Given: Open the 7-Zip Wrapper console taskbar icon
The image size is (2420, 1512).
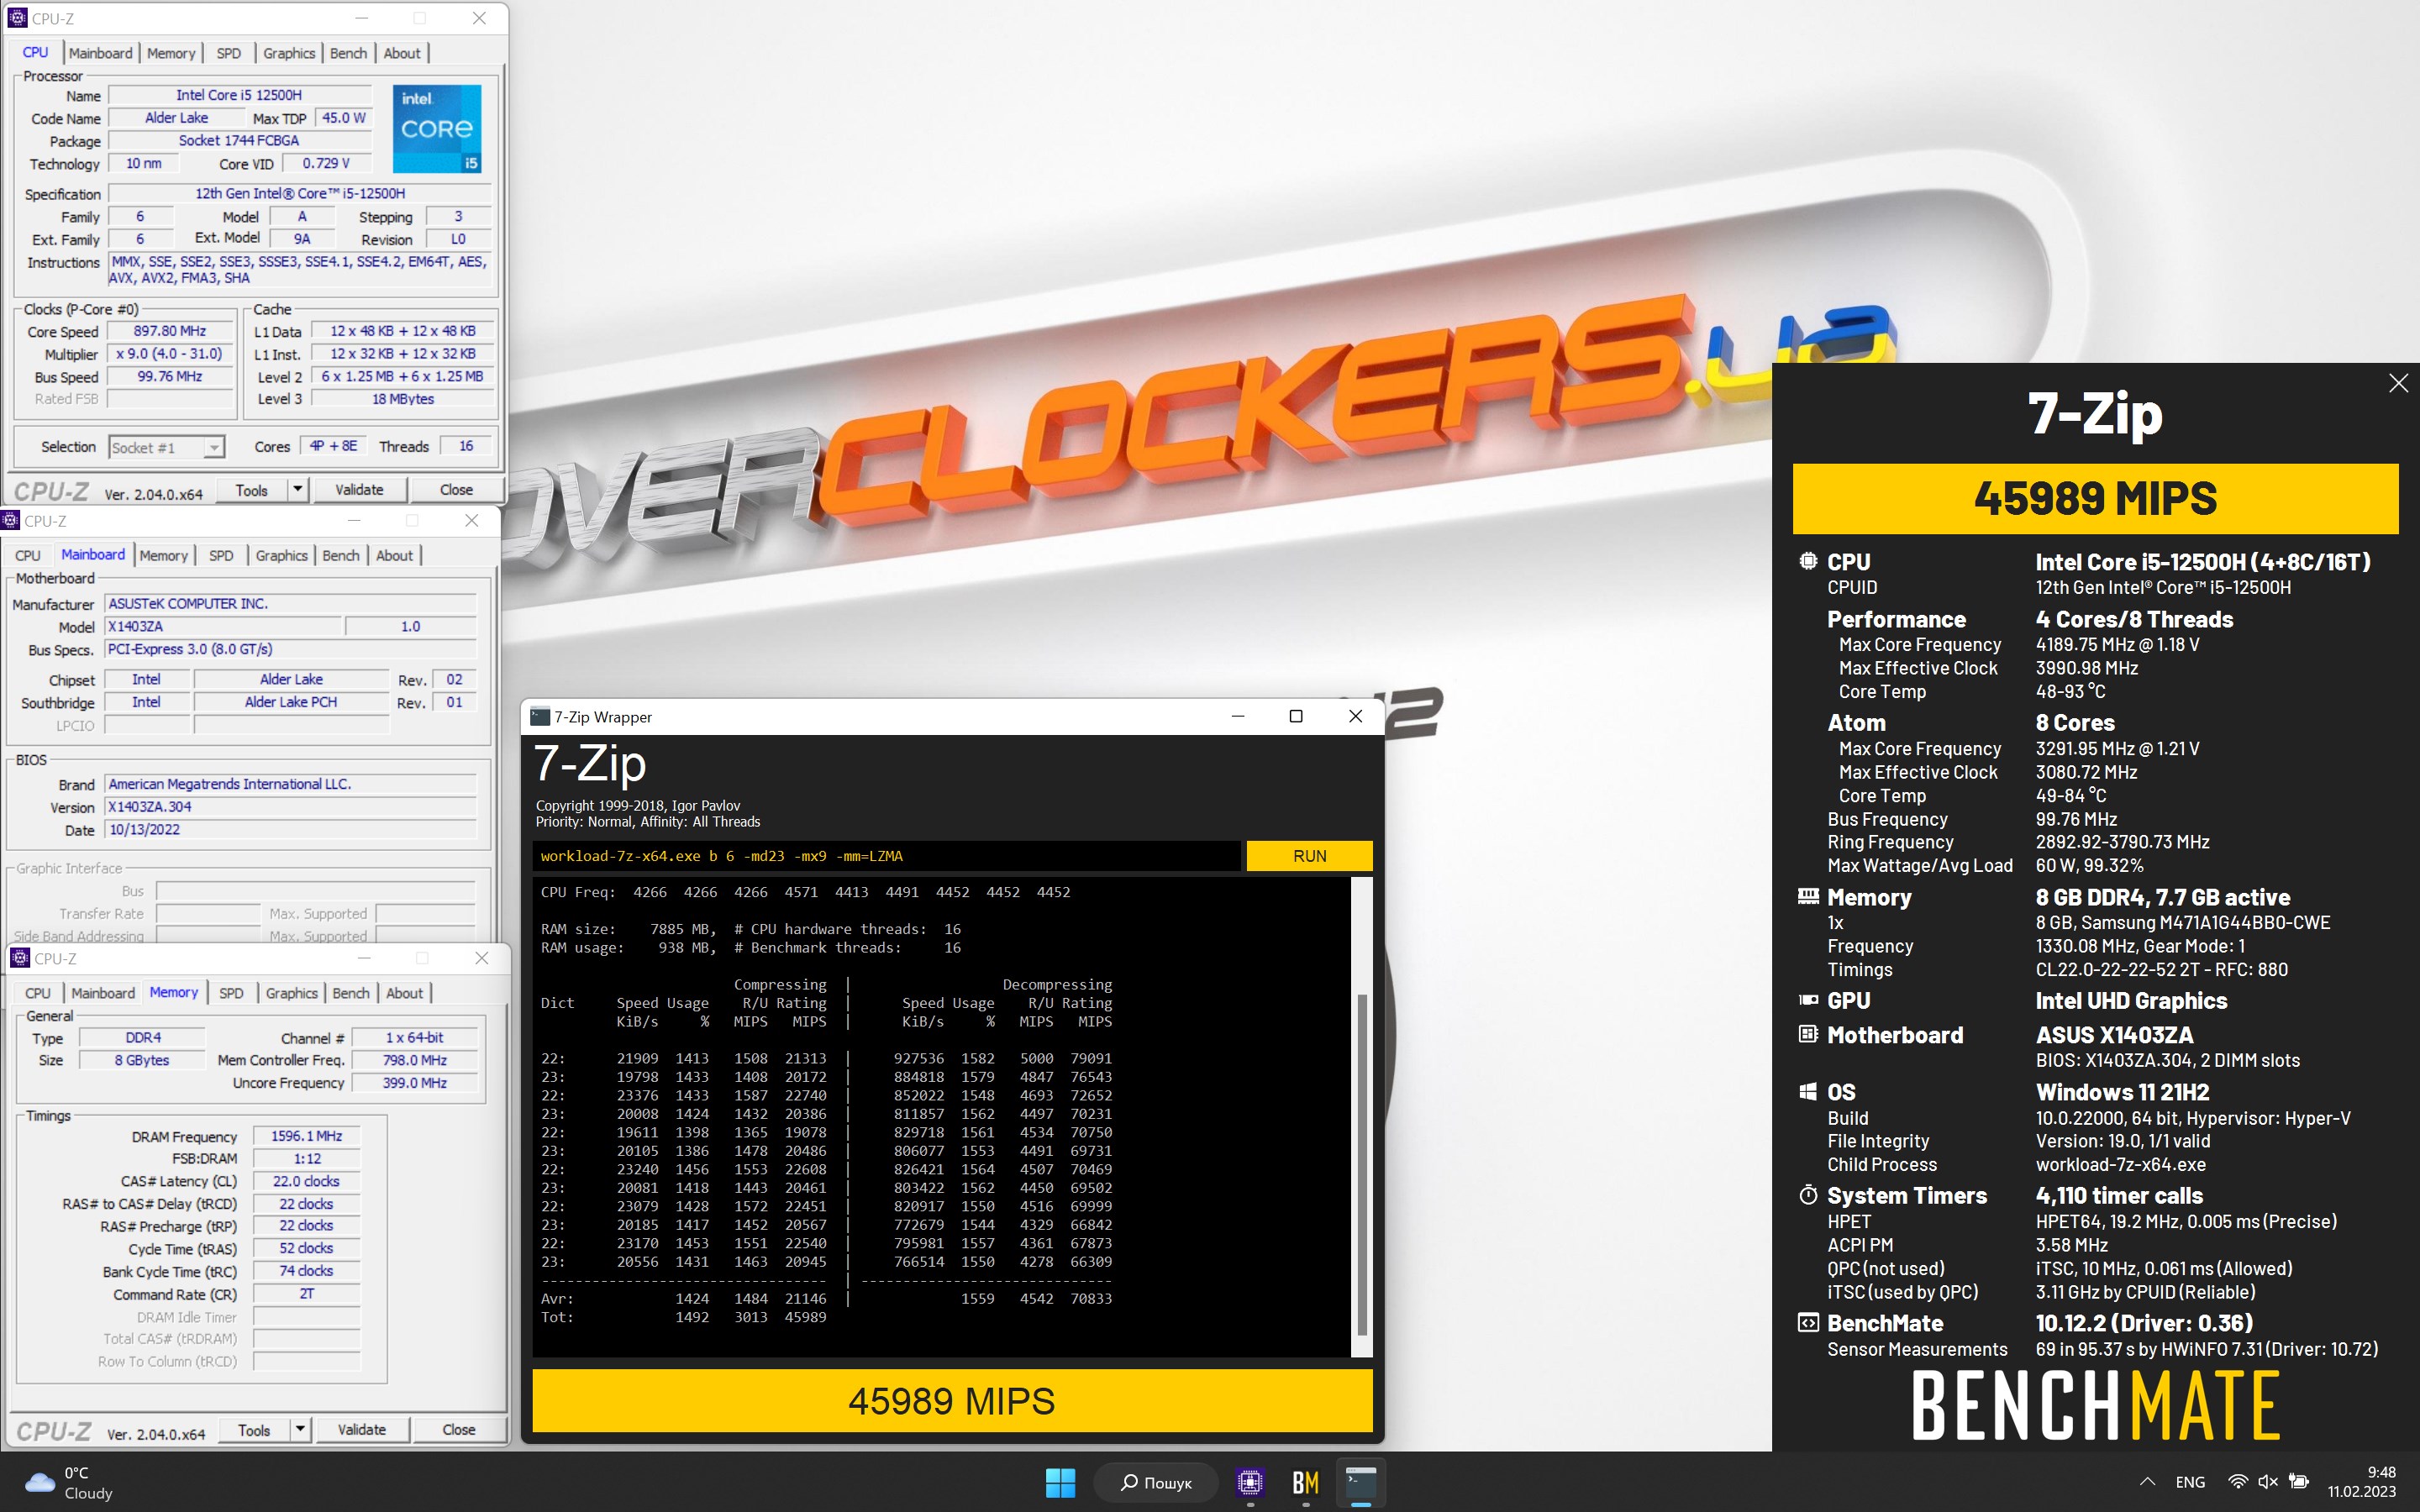Looking at the screenshot, I should (1362, 1482).
